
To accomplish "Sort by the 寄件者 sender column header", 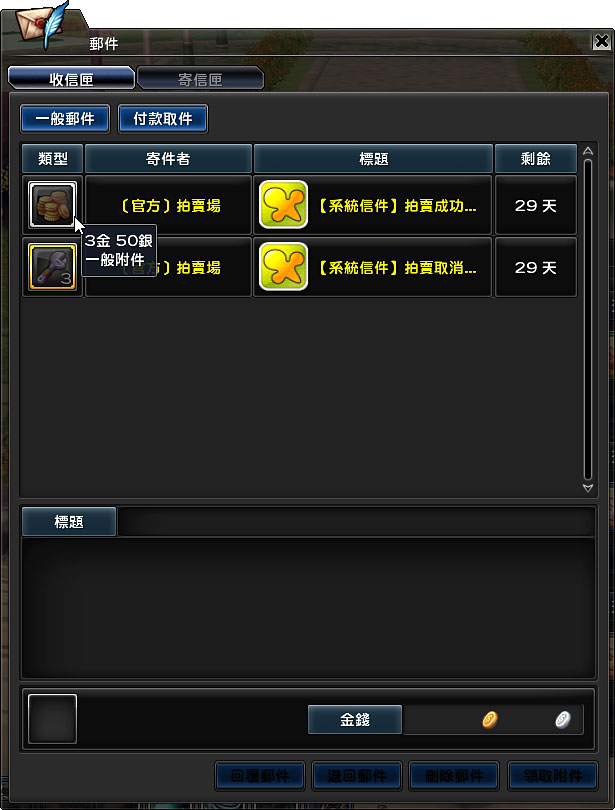I will pos(168,159).
